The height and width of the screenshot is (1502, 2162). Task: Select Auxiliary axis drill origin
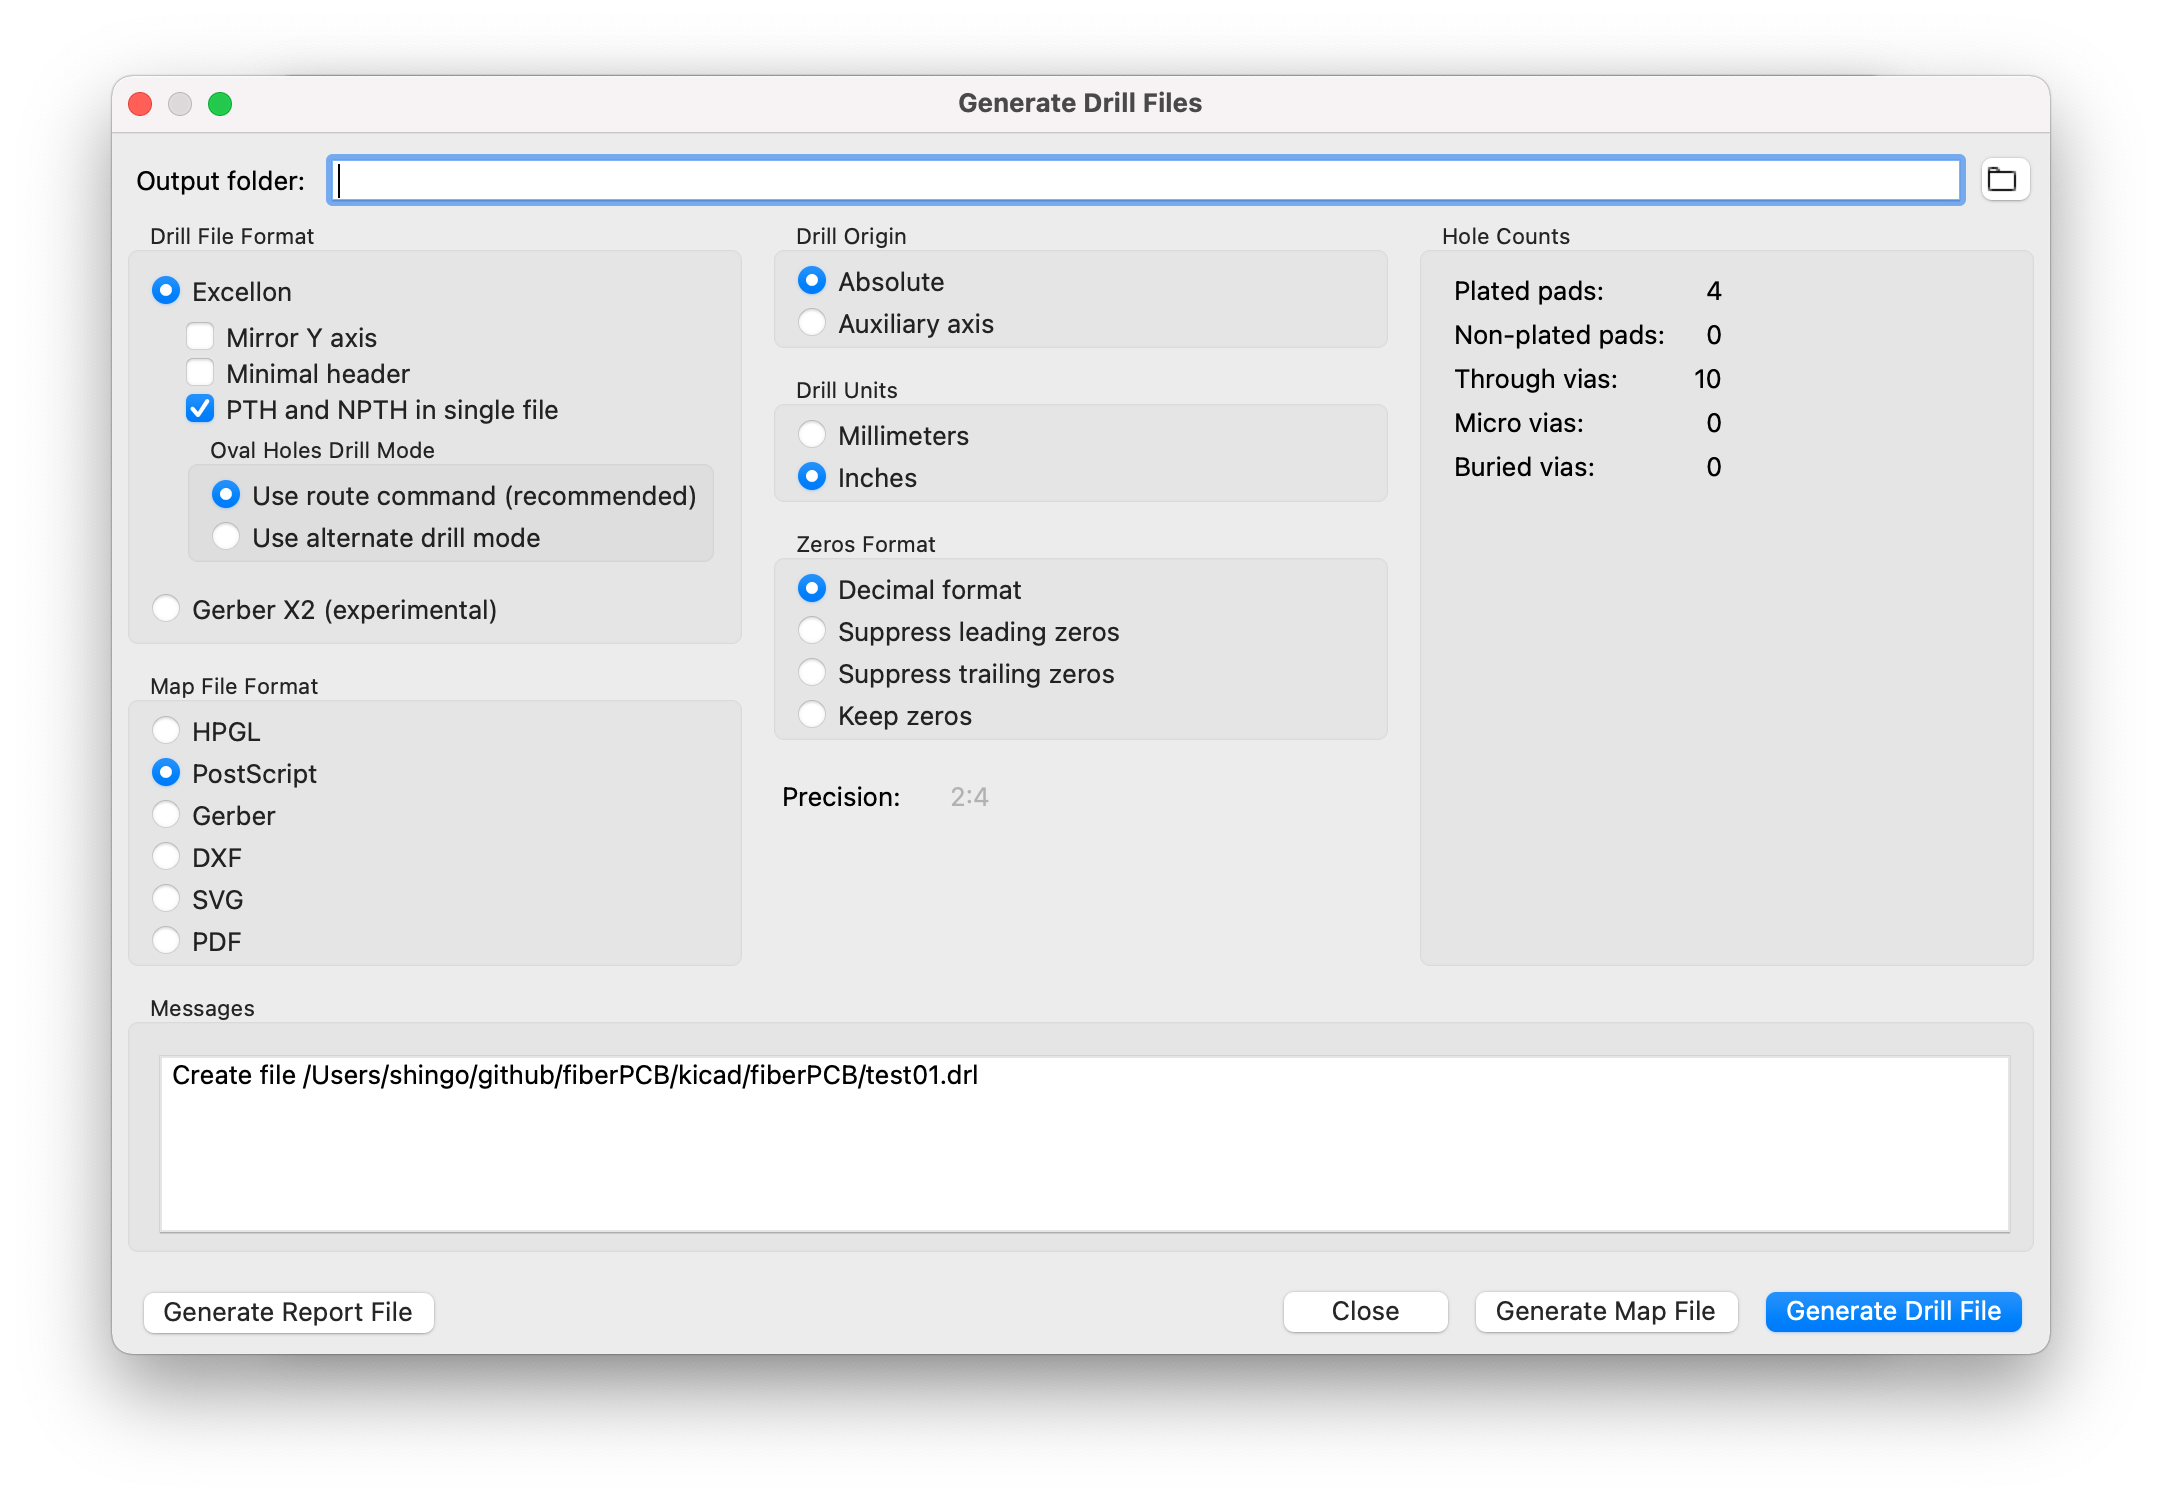[812, 323]
